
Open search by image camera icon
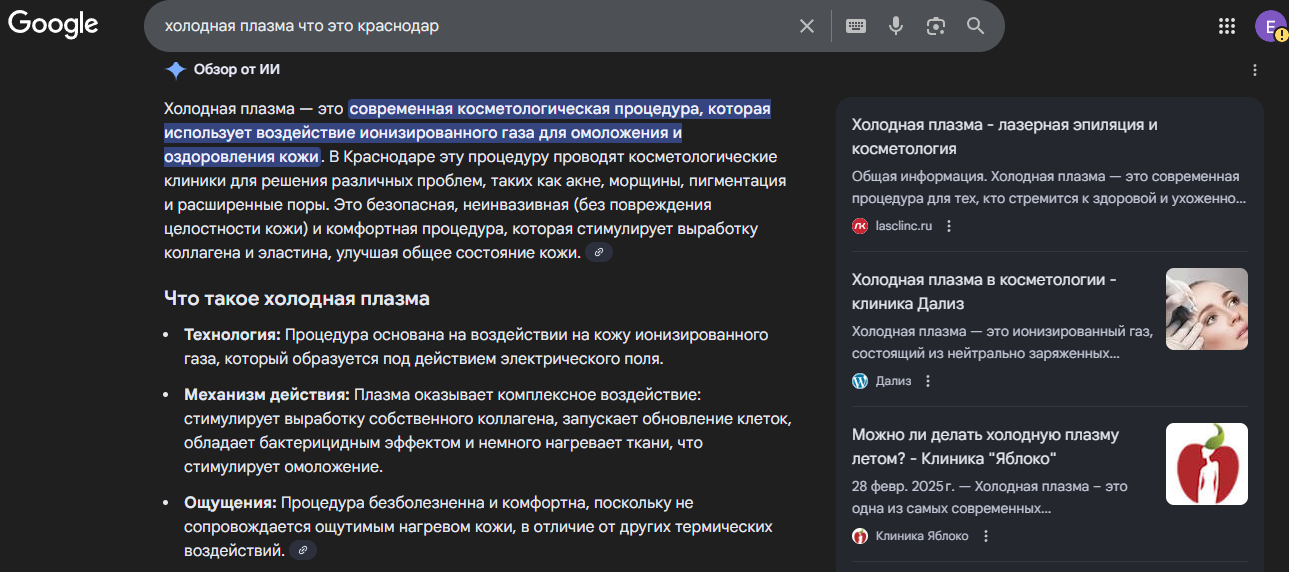(936, 26)
